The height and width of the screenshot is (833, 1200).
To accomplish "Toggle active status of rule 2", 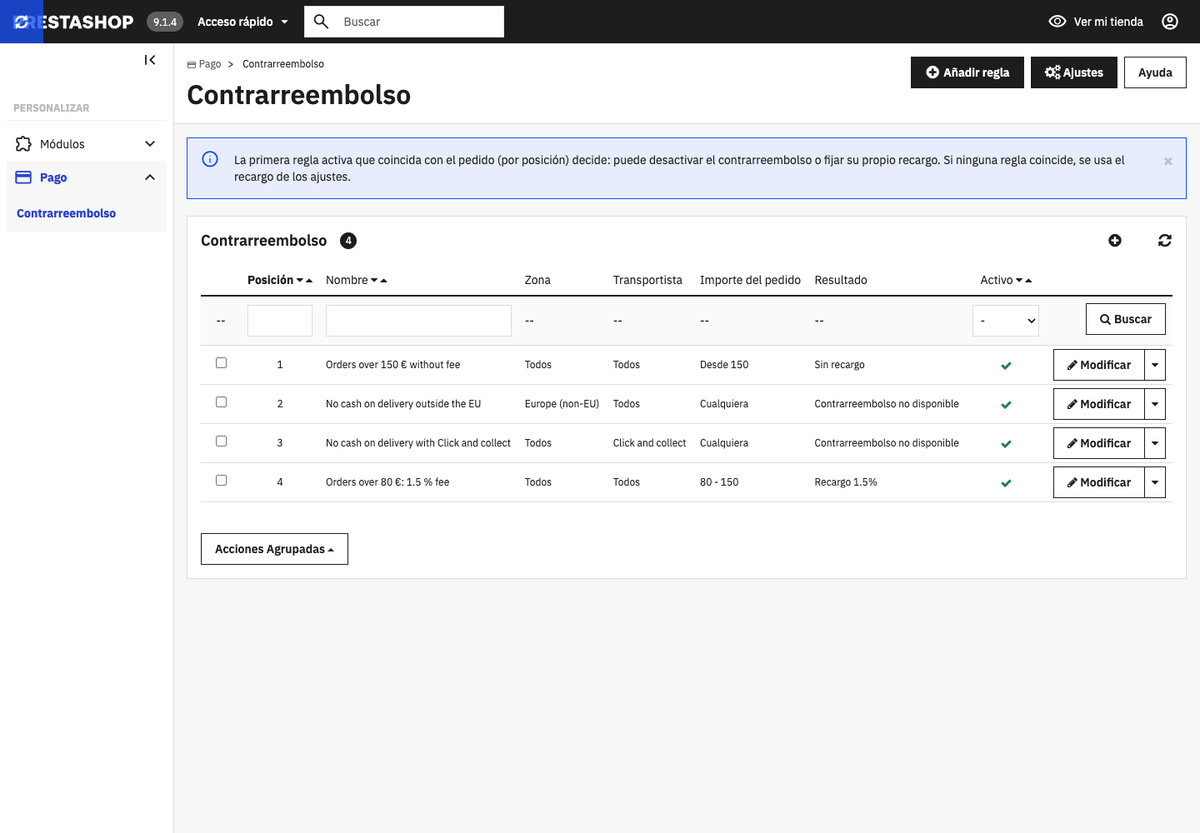I will point(1006,404).
